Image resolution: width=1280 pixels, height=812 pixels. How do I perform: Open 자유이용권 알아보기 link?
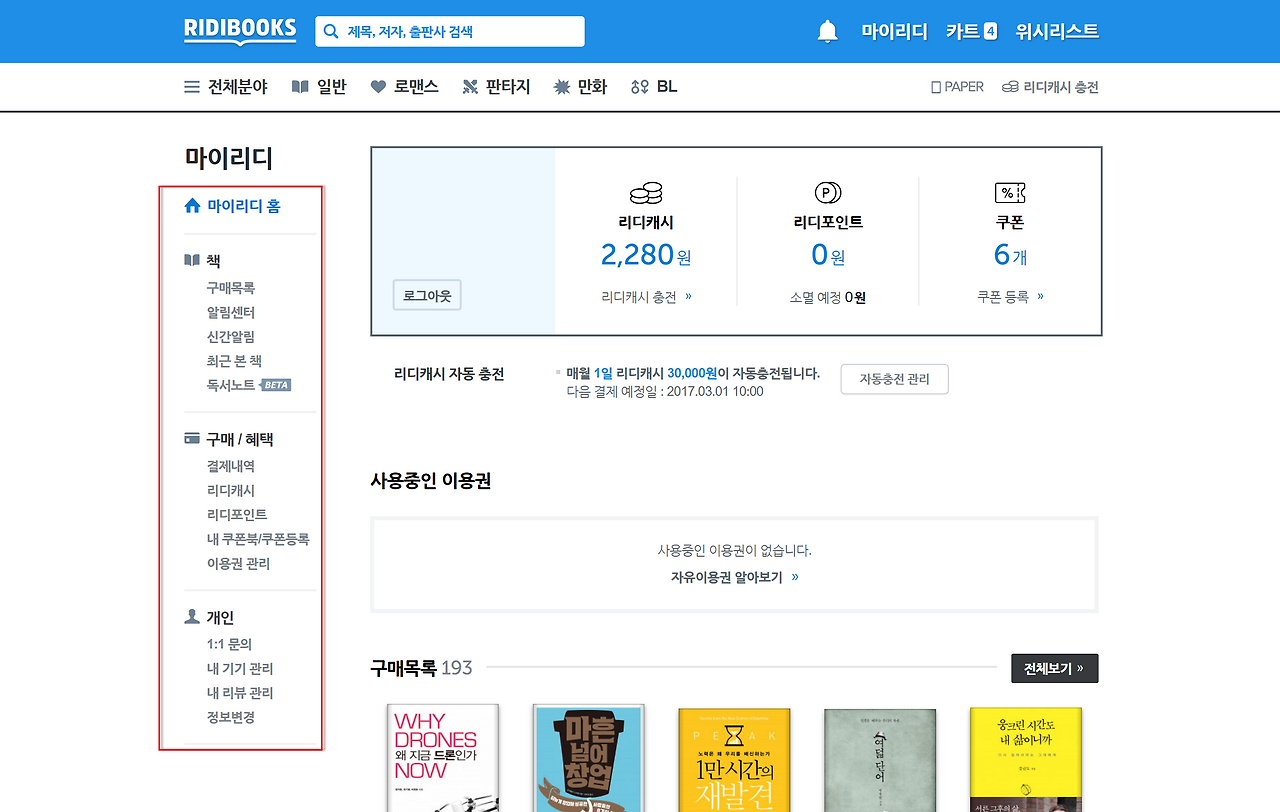click(735, 577)
